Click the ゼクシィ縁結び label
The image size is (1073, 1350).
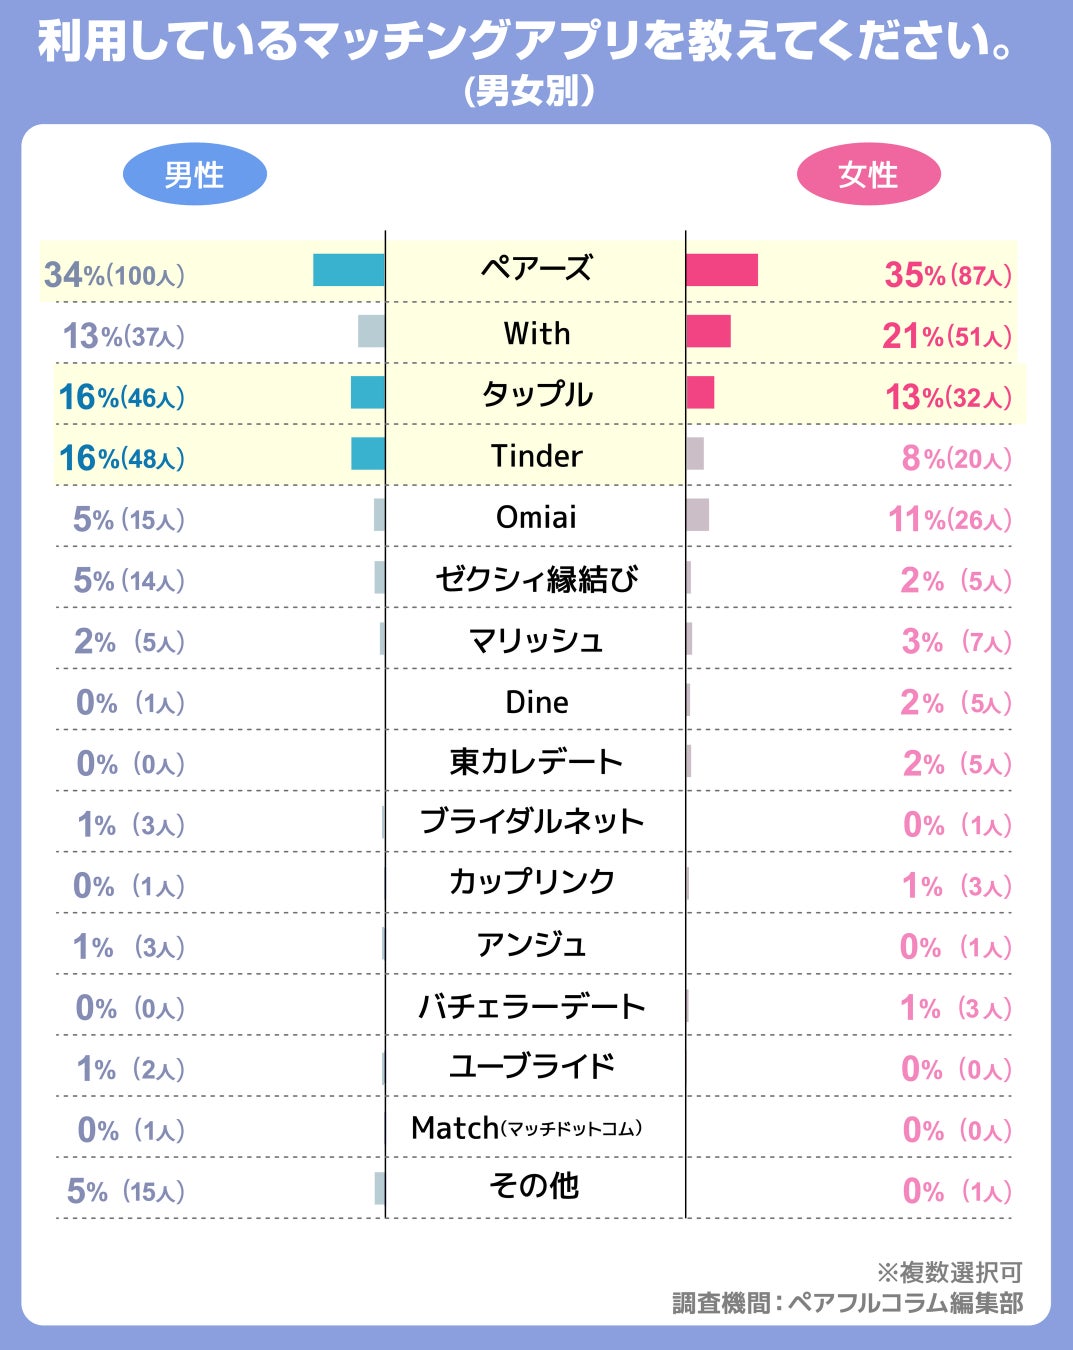point(536,579)
